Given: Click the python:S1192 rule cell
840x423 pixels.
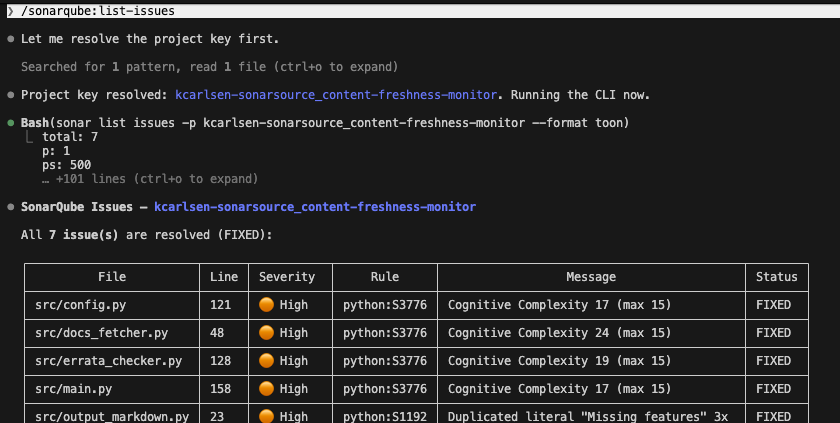Looking at the screenshot, I should coord(385,416).
